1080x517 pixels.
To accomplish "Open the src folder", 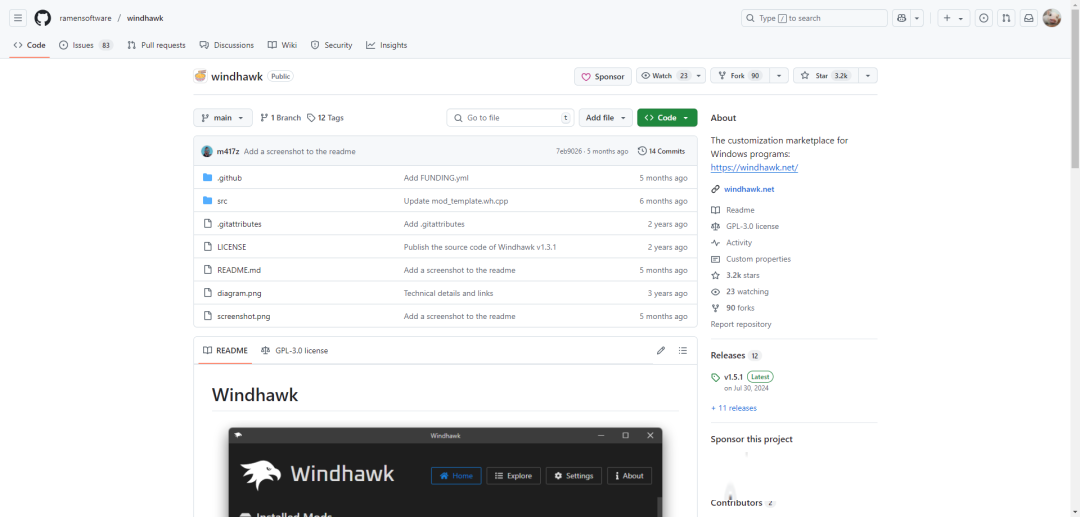I will (222, 201).
